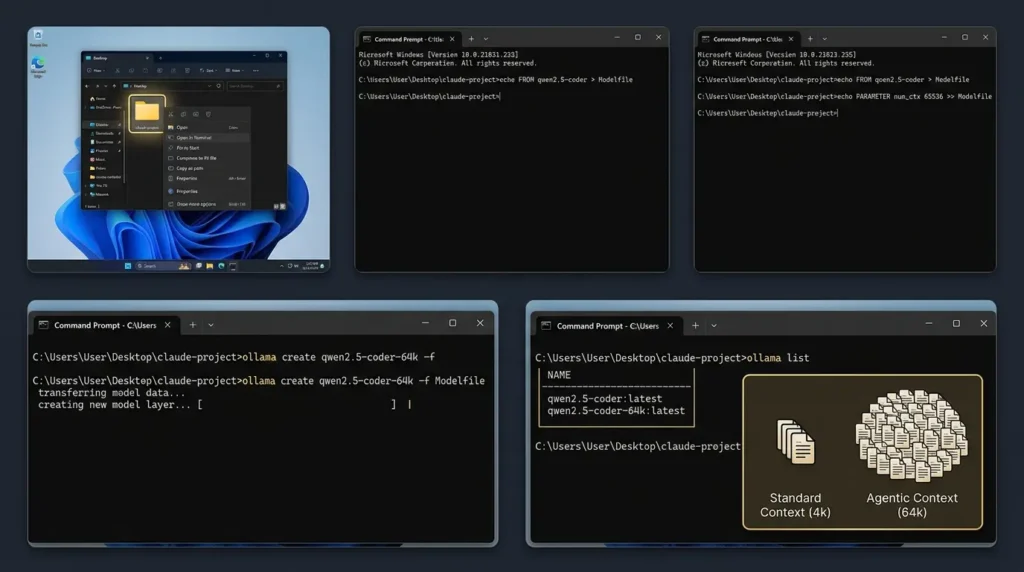Click the Explorer Forward navigation arrow
The height and width of the screenshot is (572, 1024).
[x=97, y=86]
